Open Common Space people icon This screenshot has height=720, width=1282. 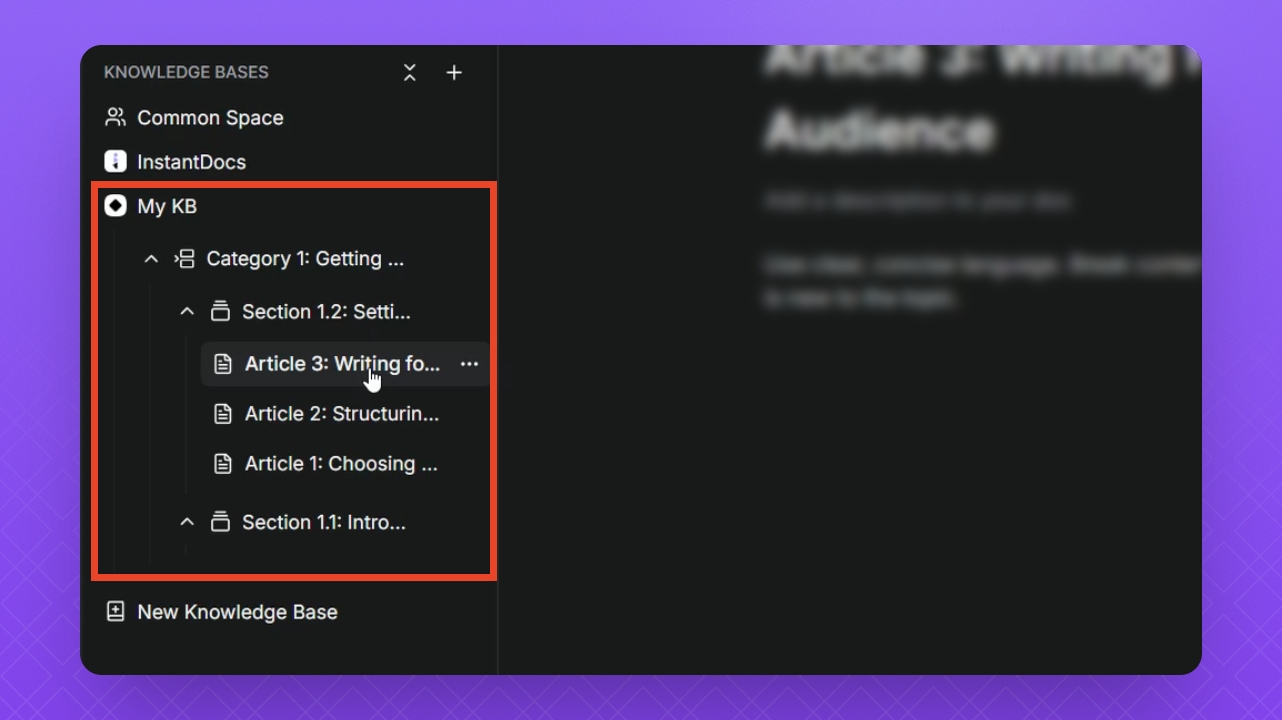coord(115,117)
